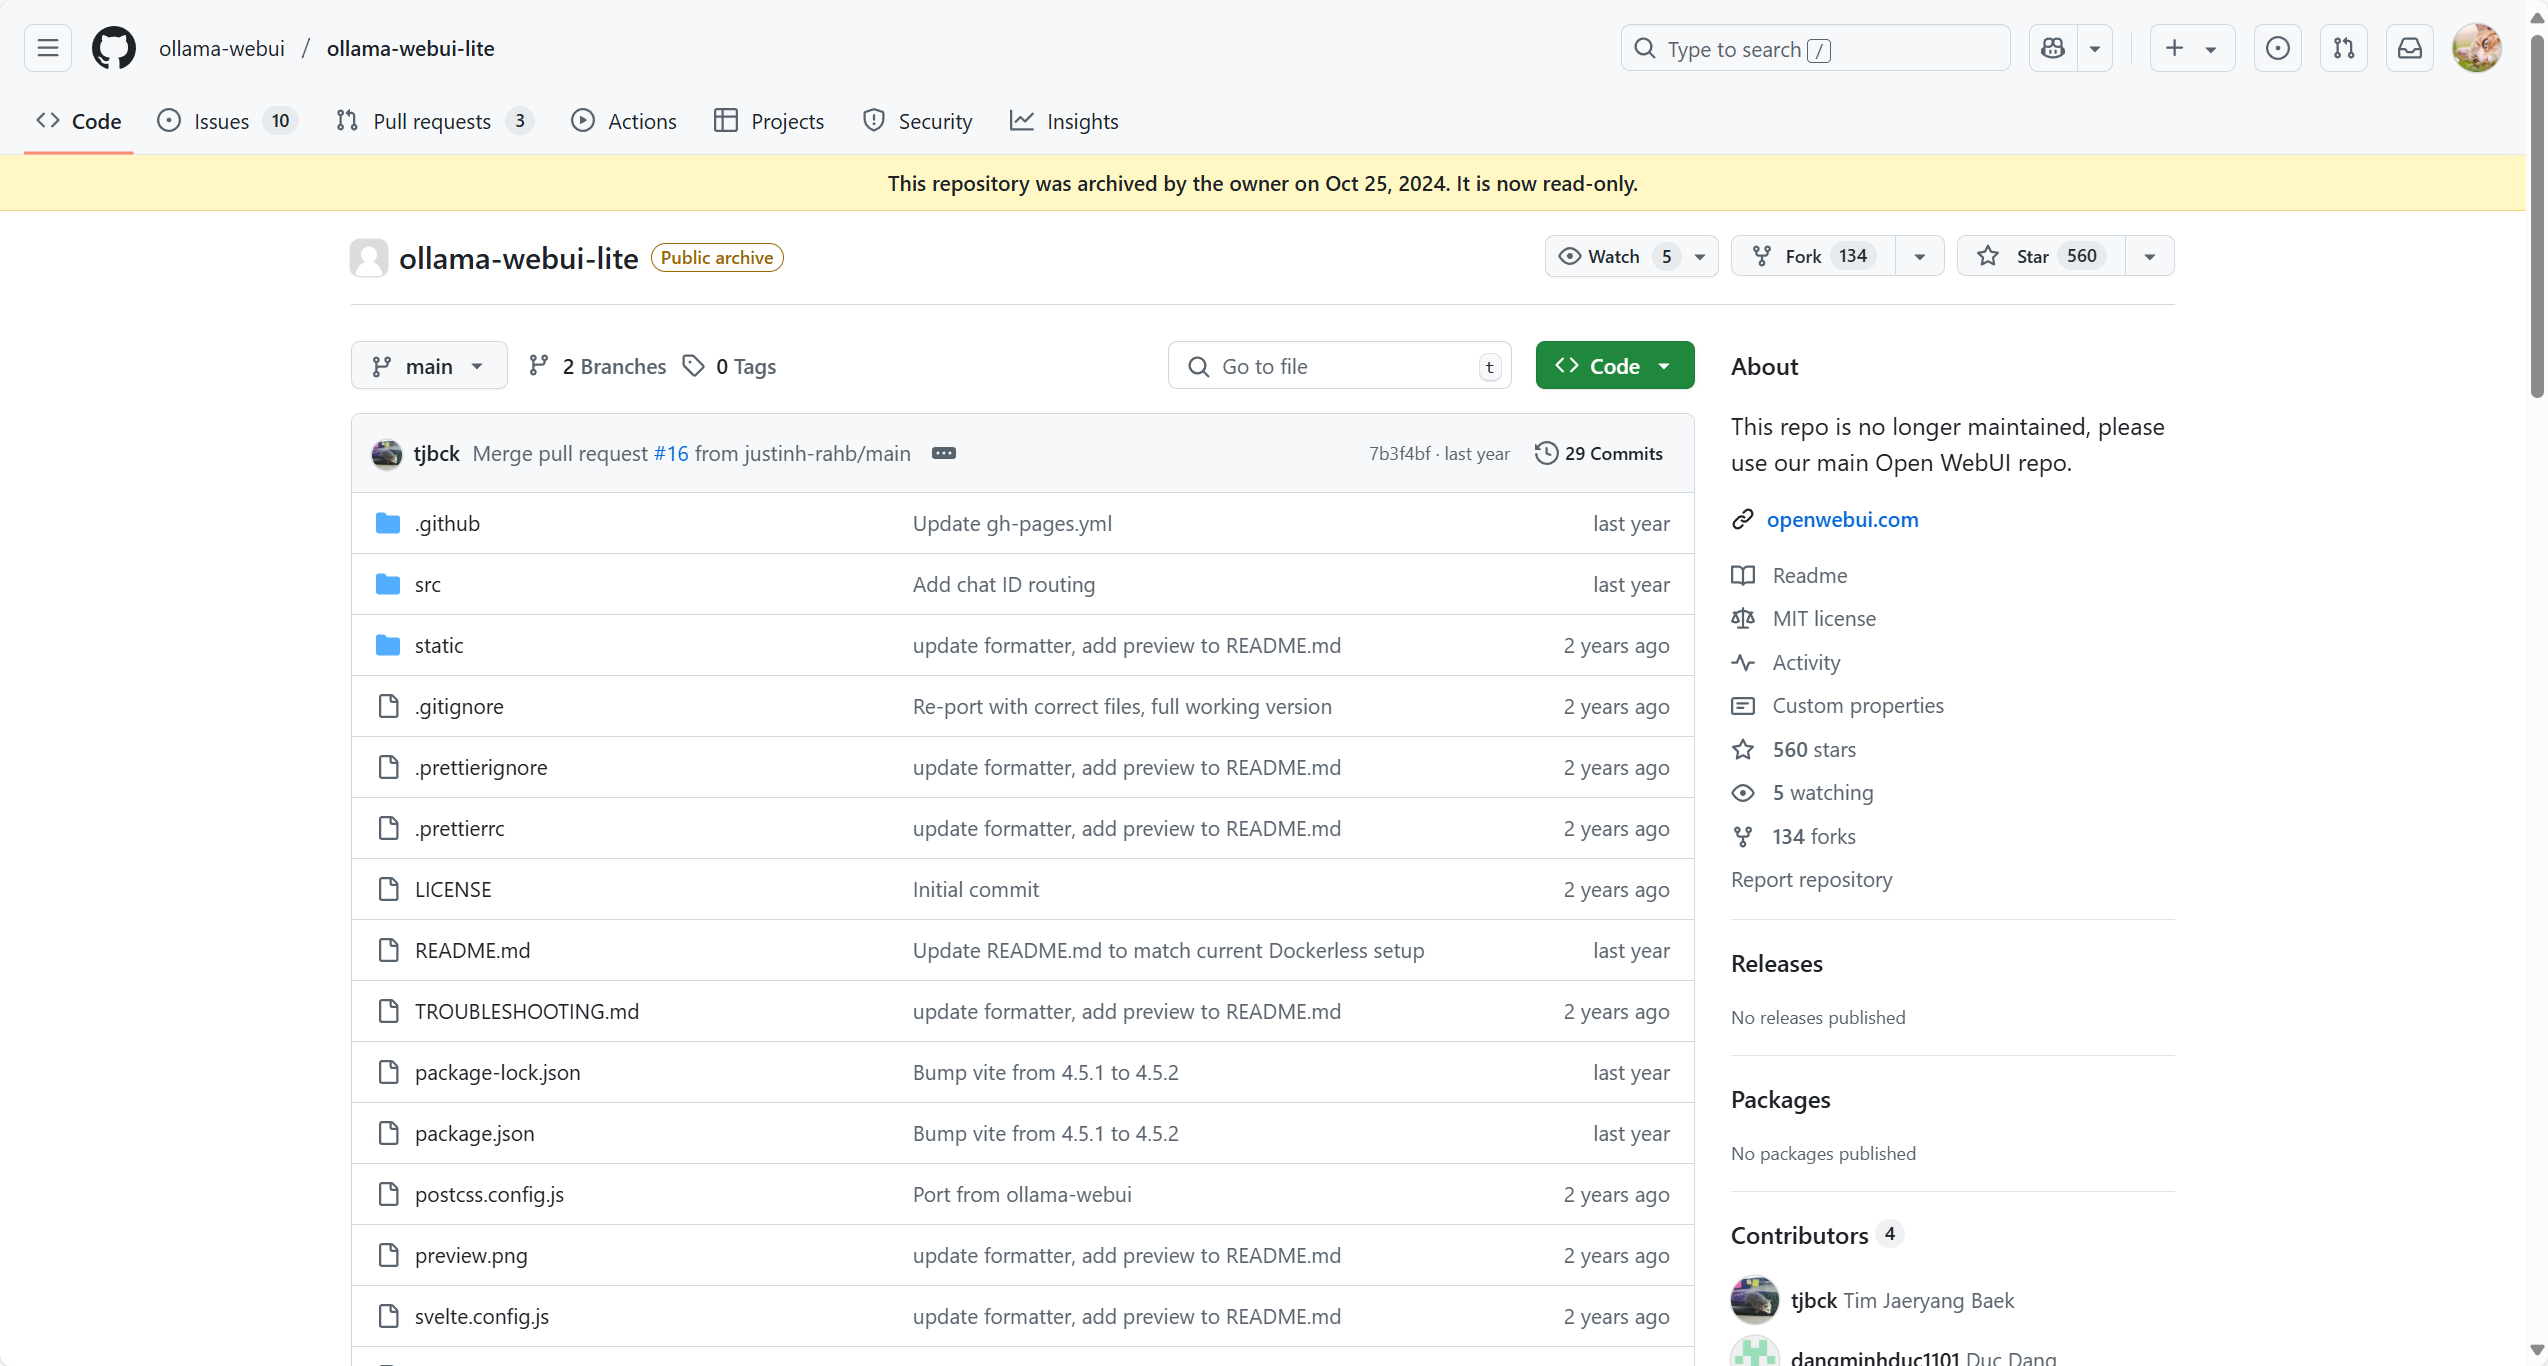Visit openwebui.com link

pyautogui.click(x=1842, y=519)
